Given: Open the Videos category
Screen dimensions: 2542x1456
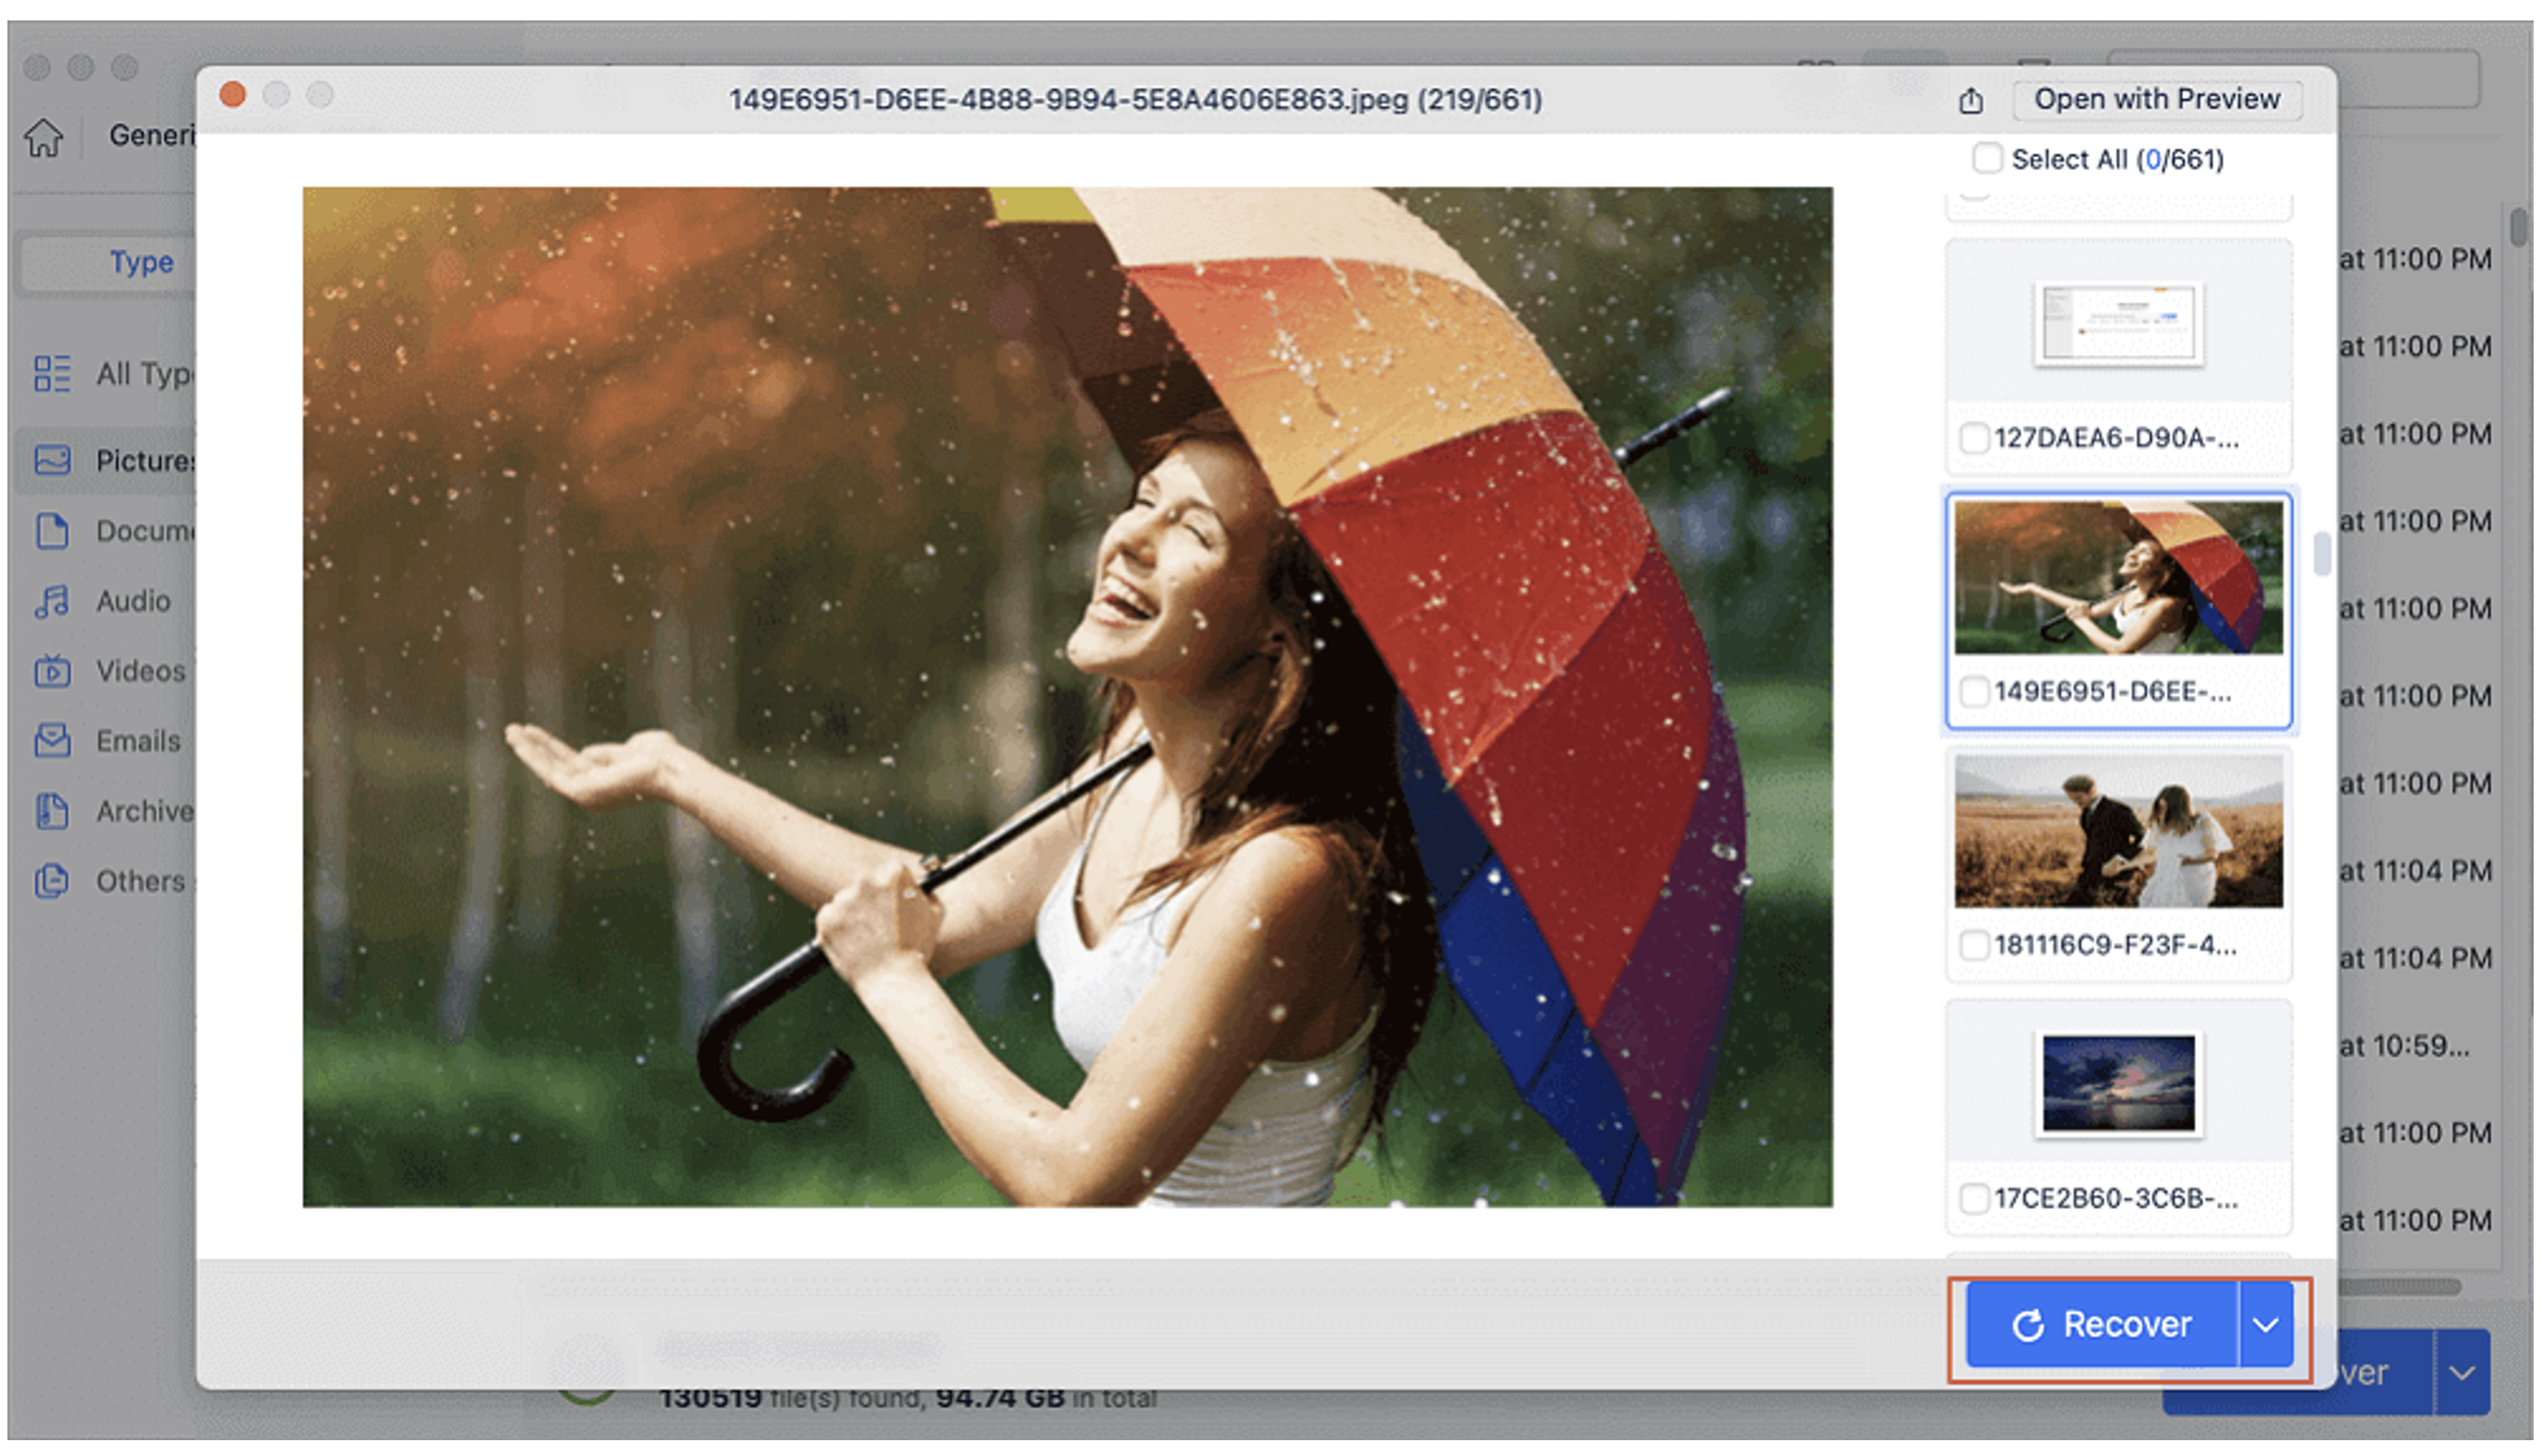Looking at the screenshot, I should 52,671.
